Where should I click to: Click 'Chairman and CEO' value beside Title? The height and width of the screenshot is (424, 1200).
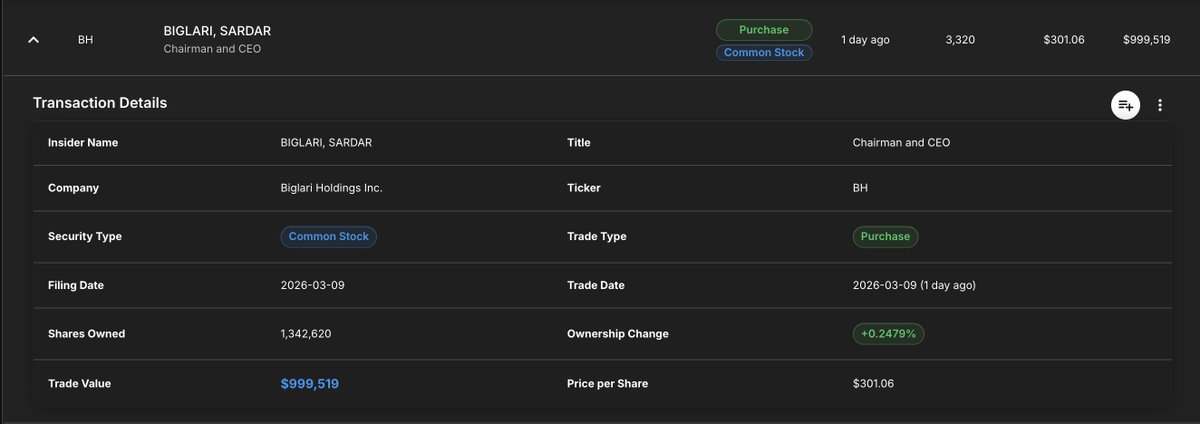pyautogui.click(x=902, y=143)
